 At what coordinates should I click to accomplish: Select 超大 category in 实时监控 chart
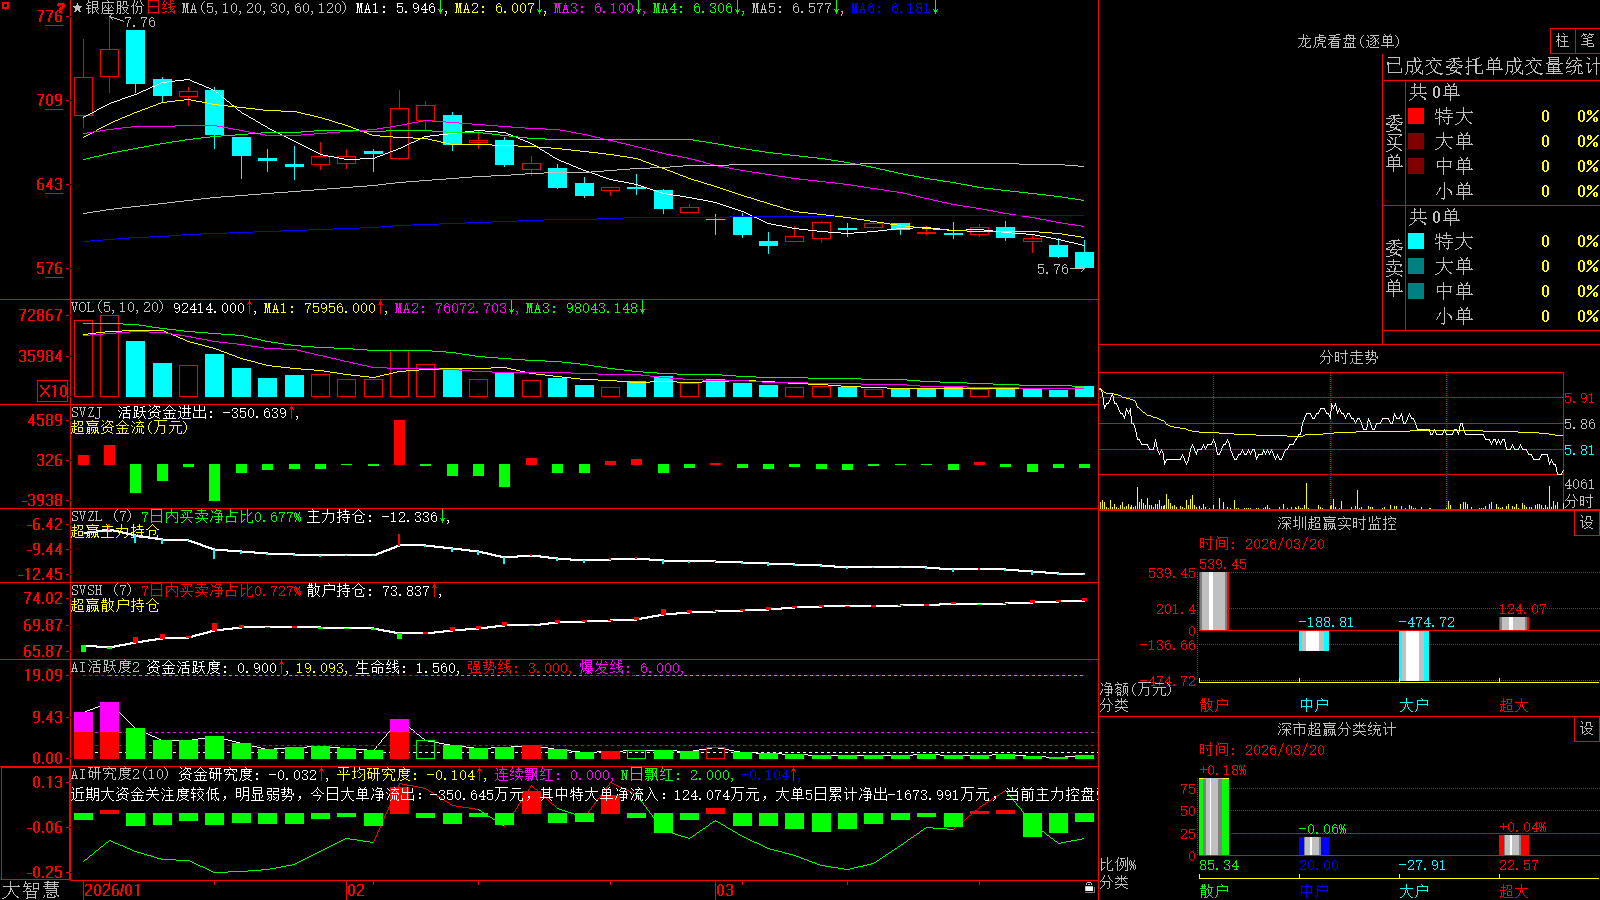click(x=1514, y=705)
